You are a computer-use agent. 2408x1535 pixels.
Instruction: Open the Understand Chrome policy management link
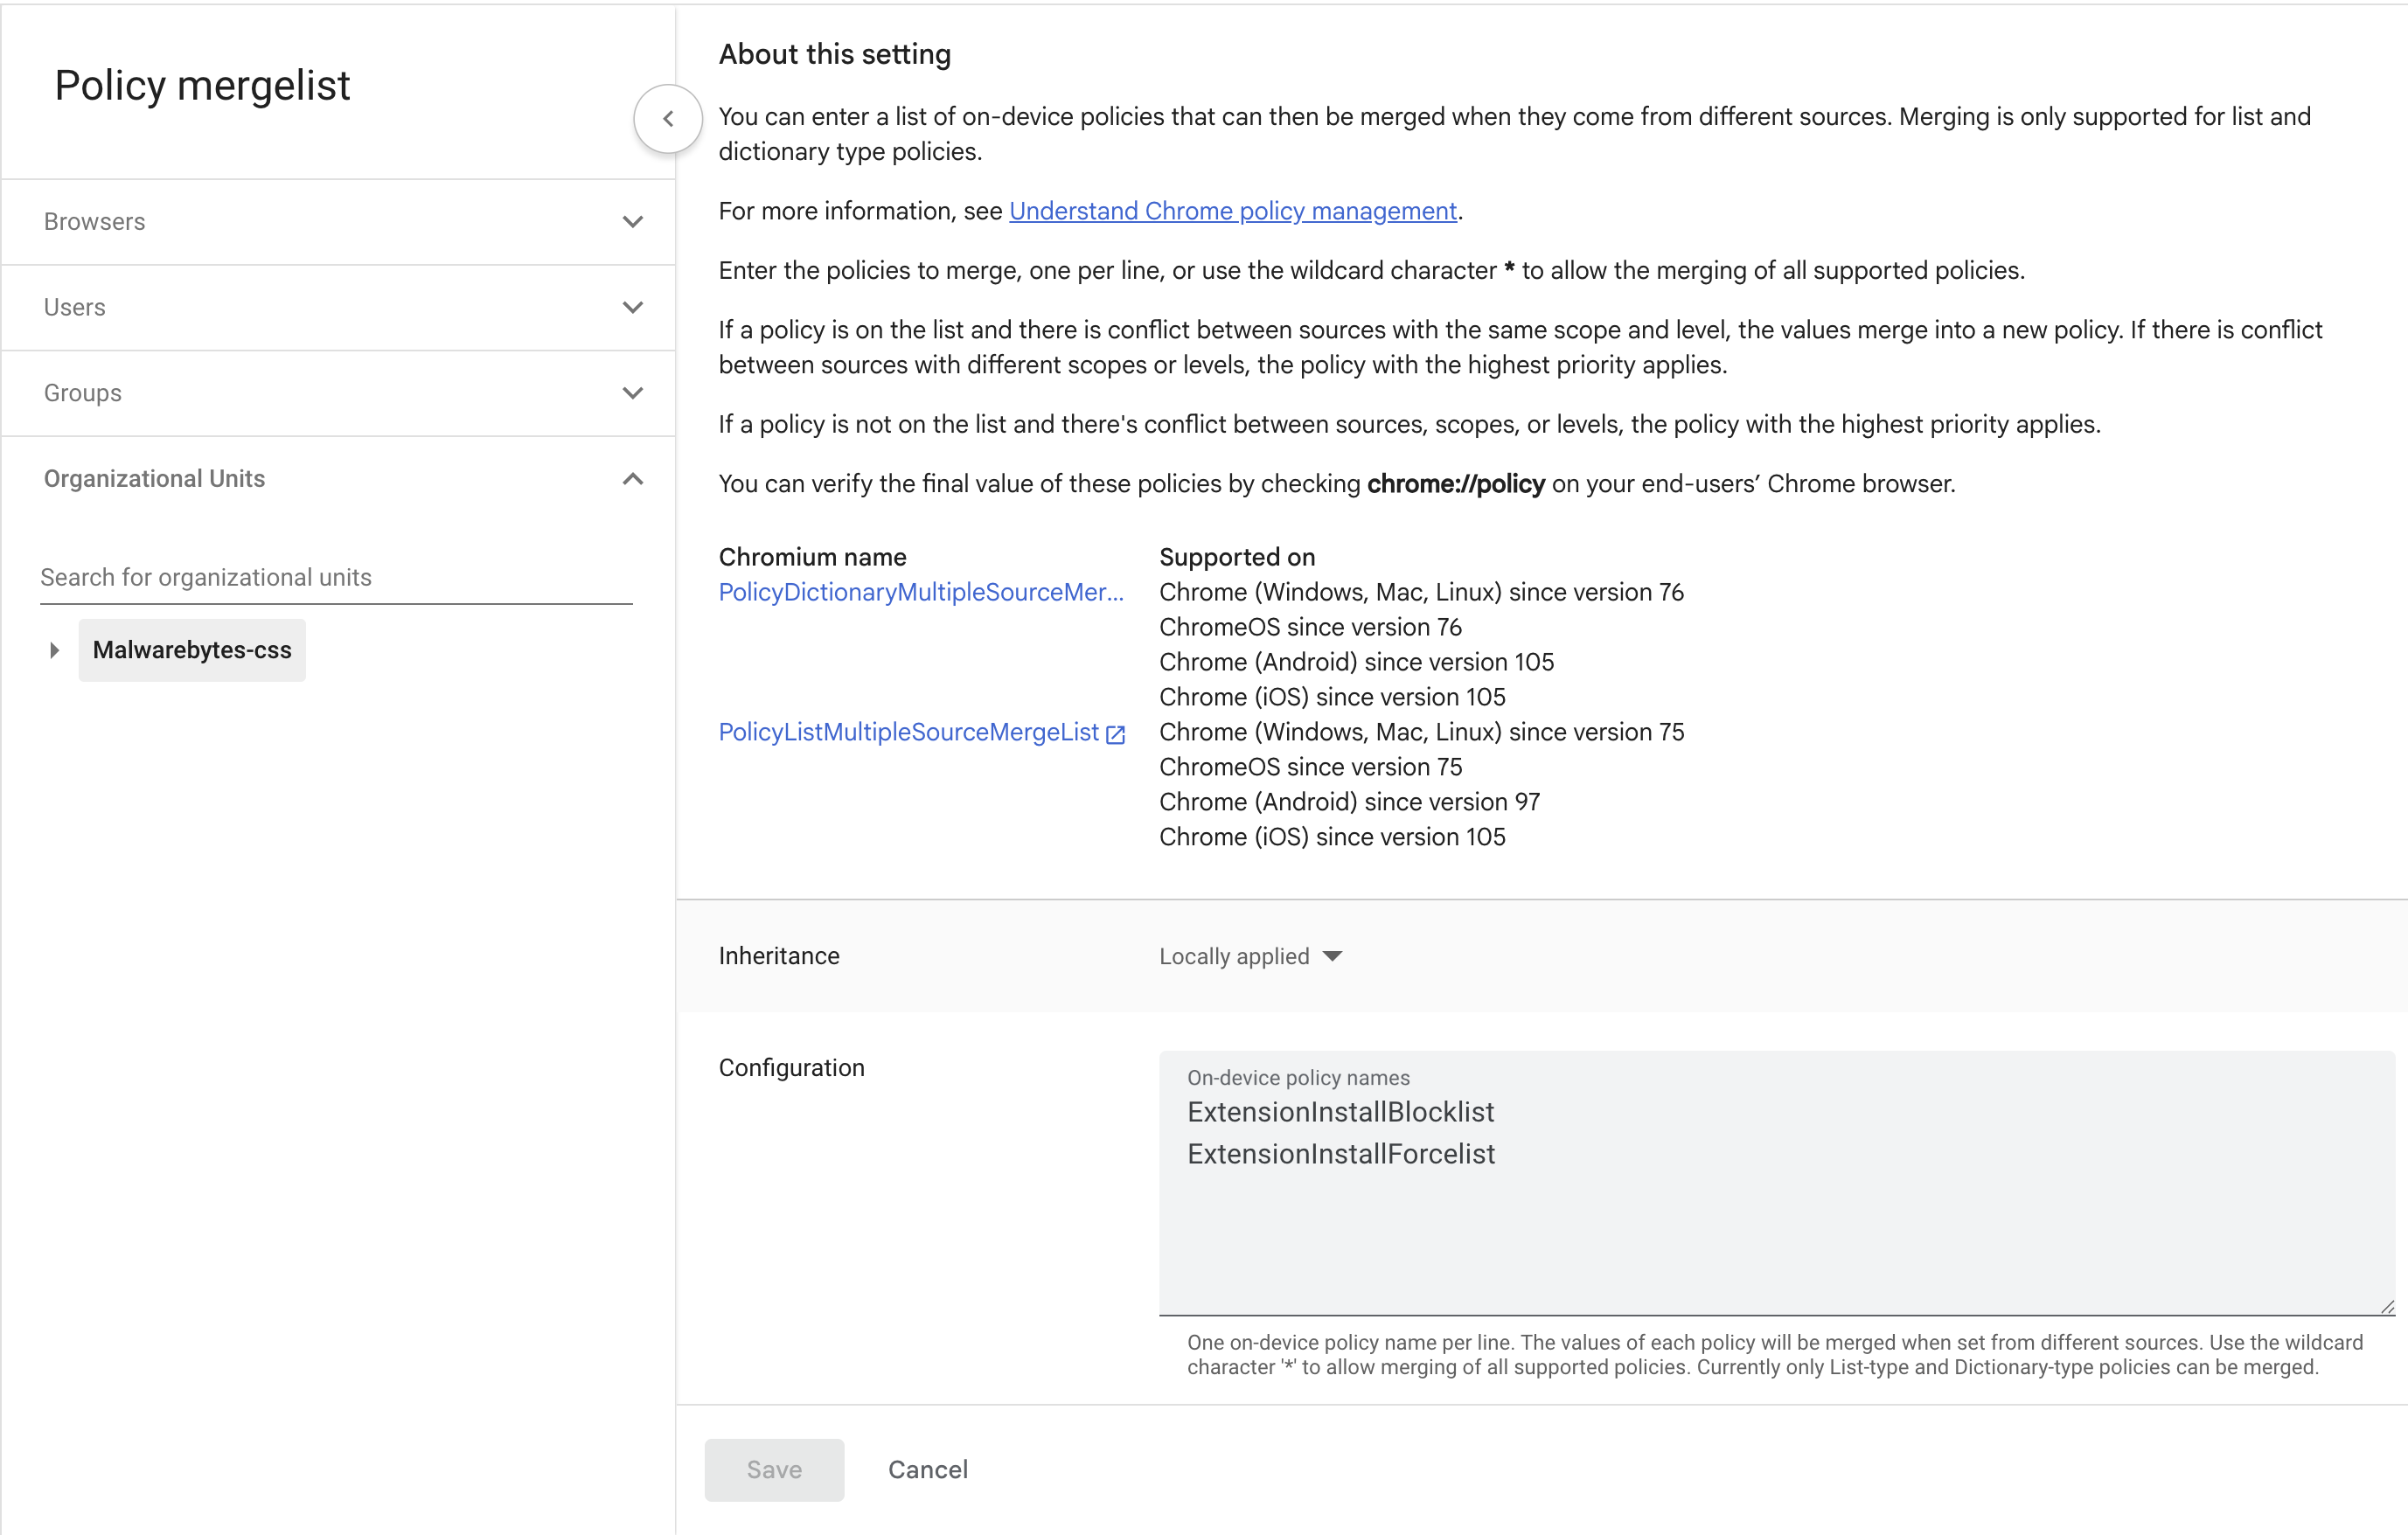click(x=1233, y=211)
